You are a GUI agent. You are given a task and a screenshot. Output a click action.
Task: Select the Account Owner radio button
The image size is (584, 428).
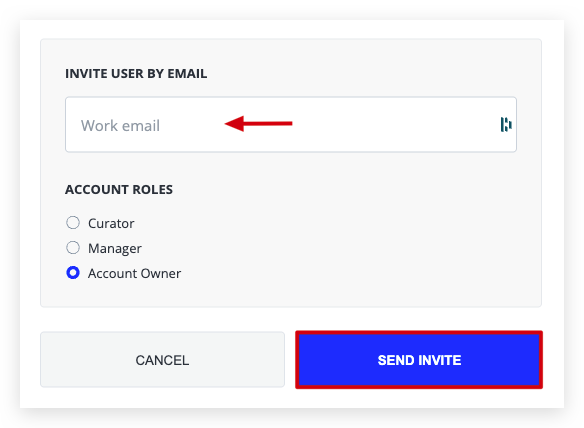73,273
